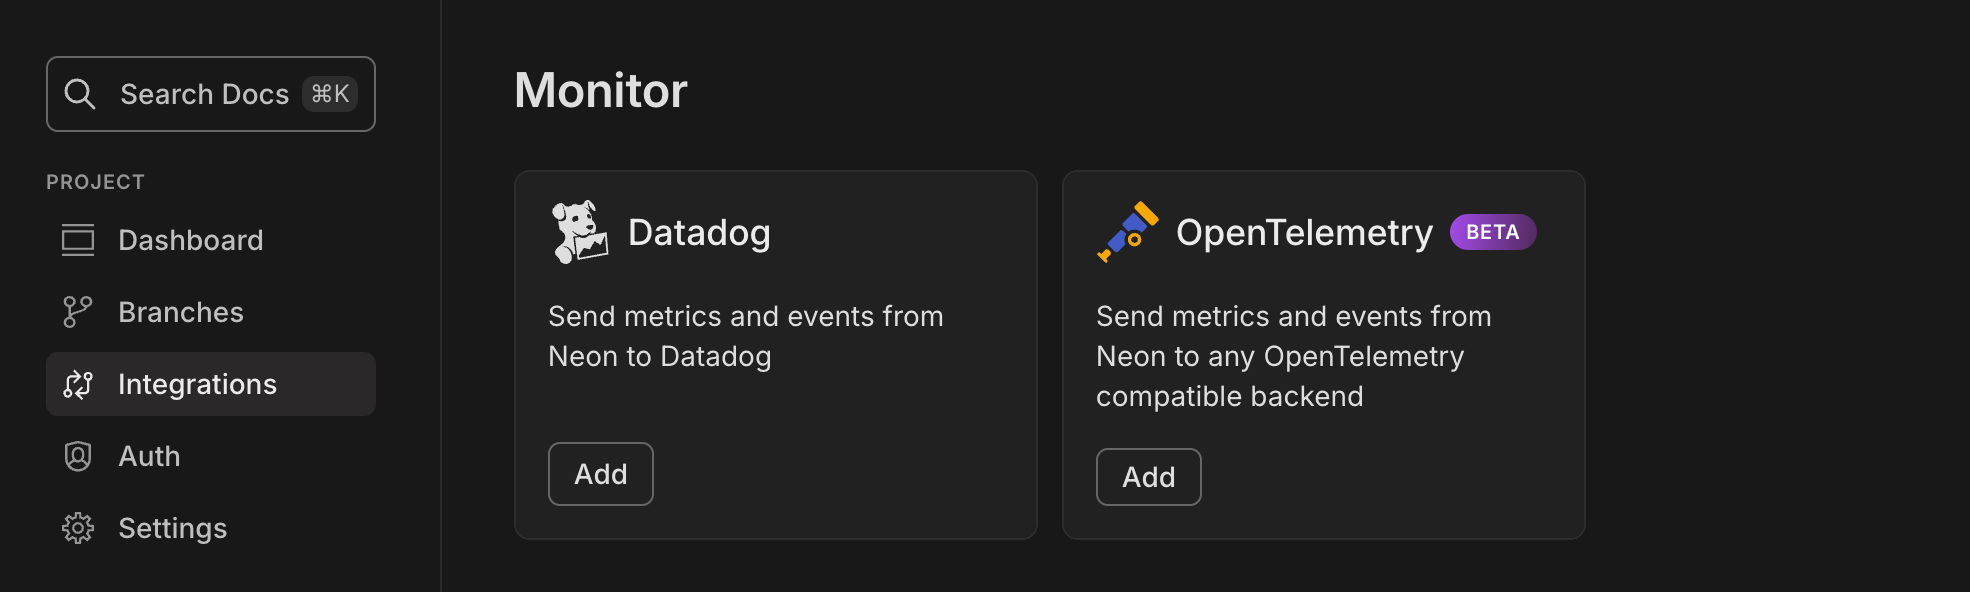The height and width of the screenshot is (592, 1970).
Task: Click the ⌘K shortcut hint
Action: 330,93
